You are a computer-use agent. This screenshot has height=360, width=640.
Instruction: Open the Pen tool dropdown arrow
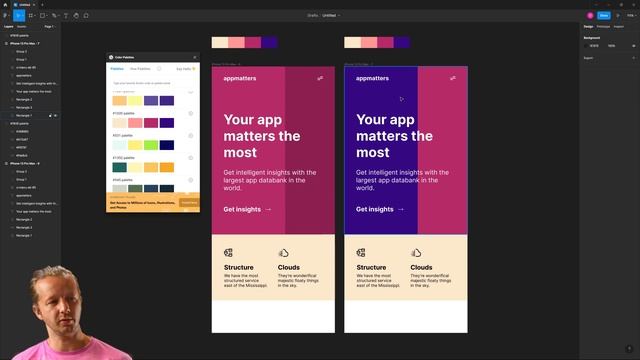click(x=58, y=16)
